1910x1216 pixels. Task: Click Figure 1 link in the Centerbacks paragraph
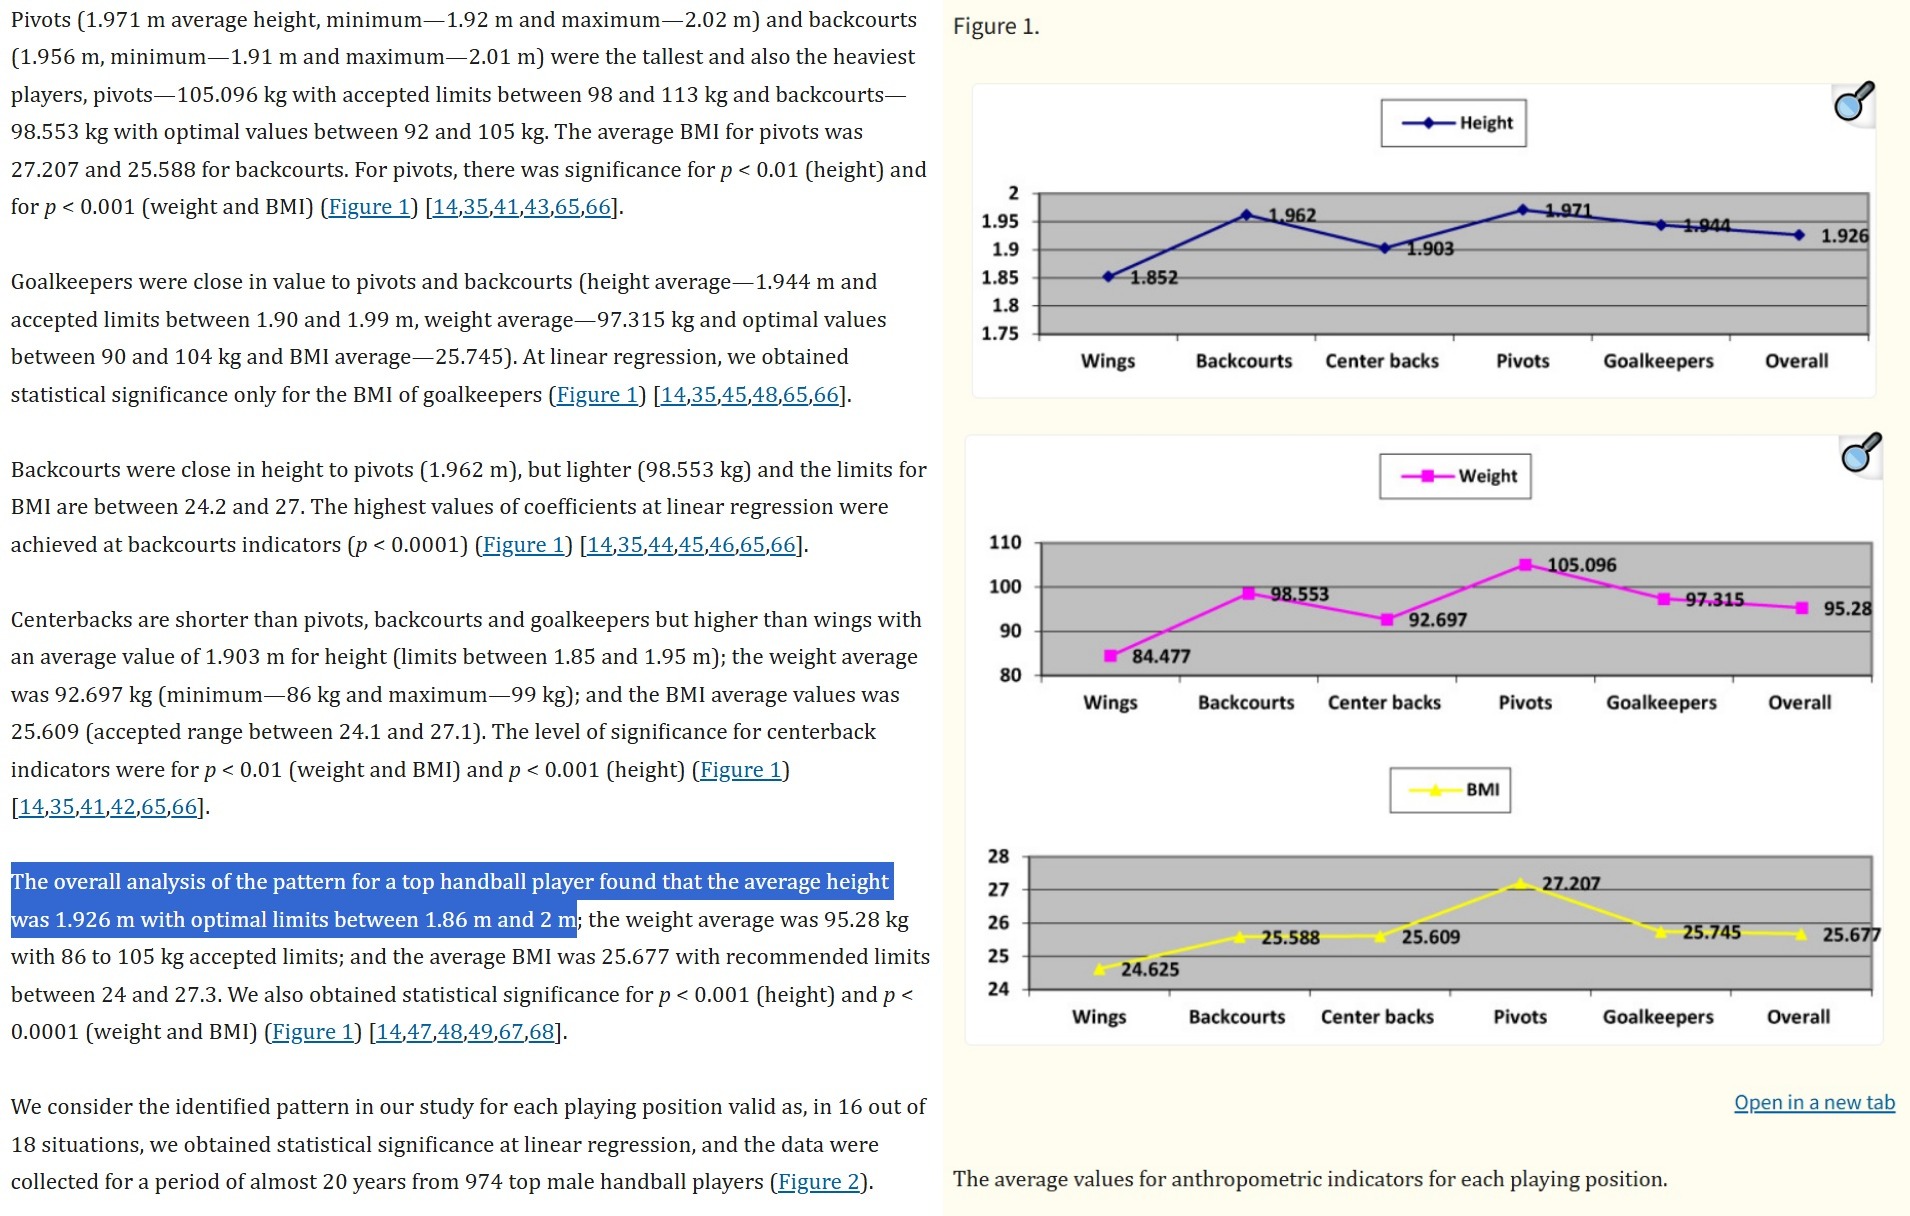[740, 770]
